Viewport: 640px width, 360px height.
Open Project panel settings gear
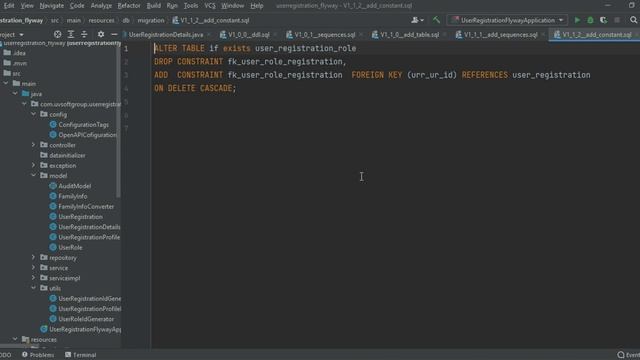pos(101,34)
